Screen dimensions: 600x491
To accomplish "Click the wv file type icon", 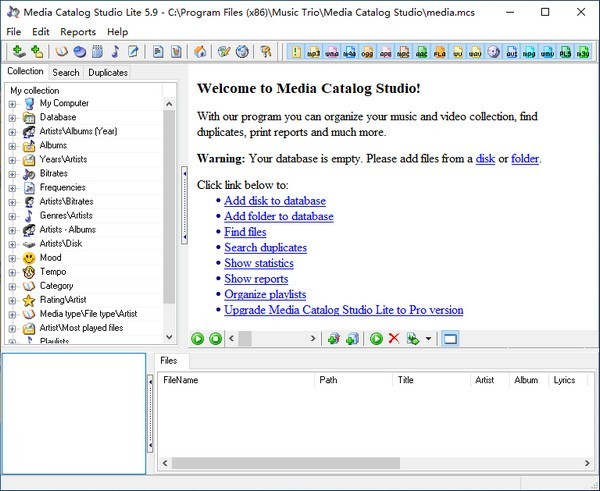I will (x=458, y=52).
